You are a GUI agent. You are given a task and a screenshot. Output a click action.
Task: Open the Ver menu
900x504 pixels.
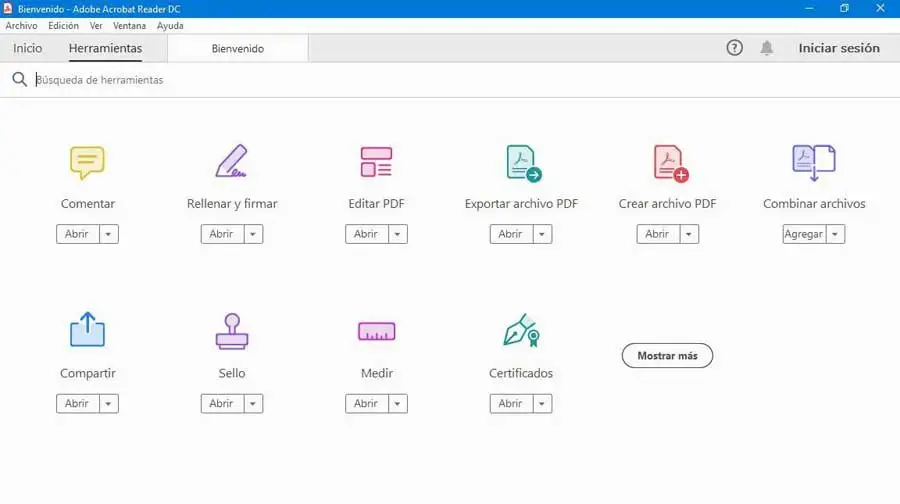[x=96, y=26]
